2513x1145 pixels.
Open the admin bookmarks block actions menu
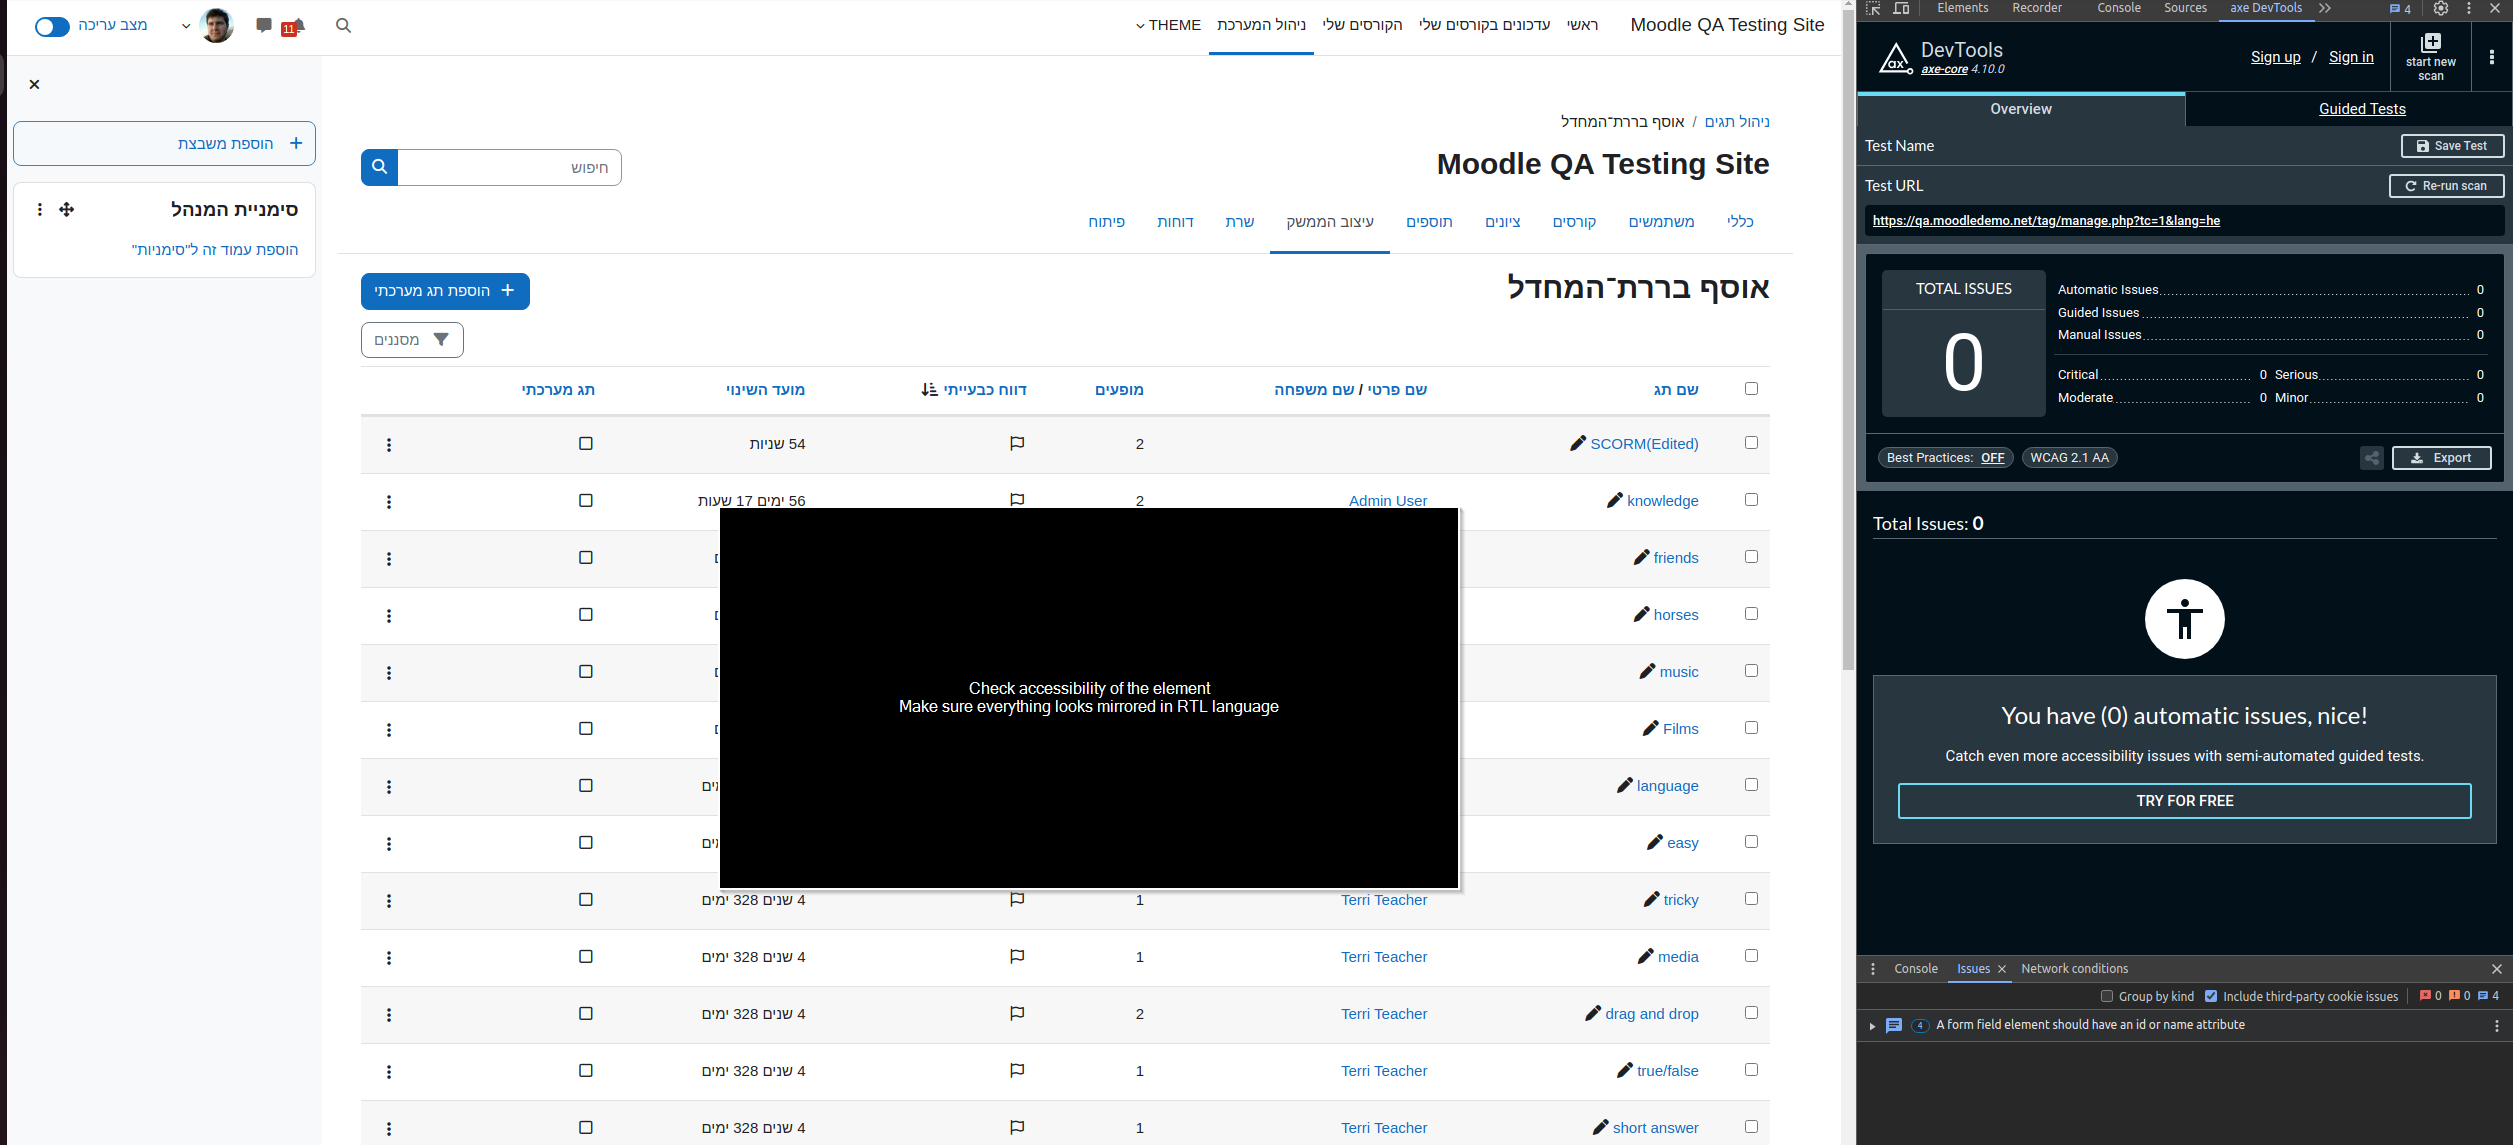click(39, 209)
